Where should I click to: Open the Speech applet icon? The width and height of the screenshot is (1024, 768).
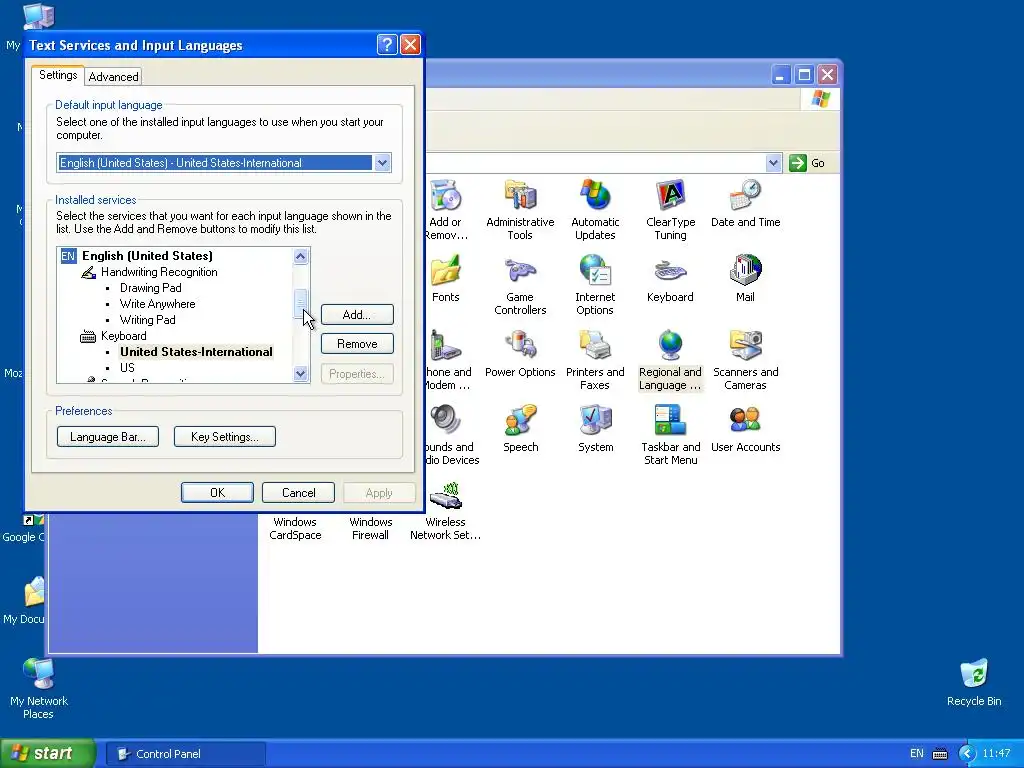click(520, 429)
